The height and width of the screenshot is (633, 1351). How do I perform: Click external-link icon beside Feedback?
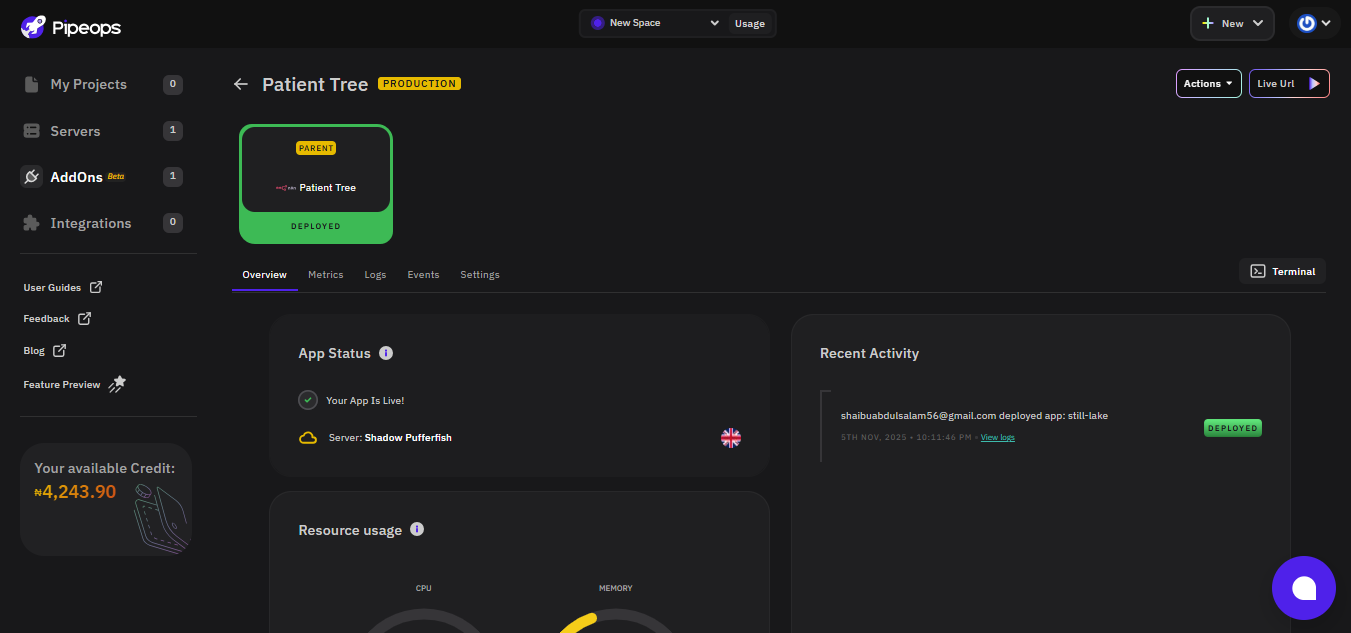coord(84,318)
